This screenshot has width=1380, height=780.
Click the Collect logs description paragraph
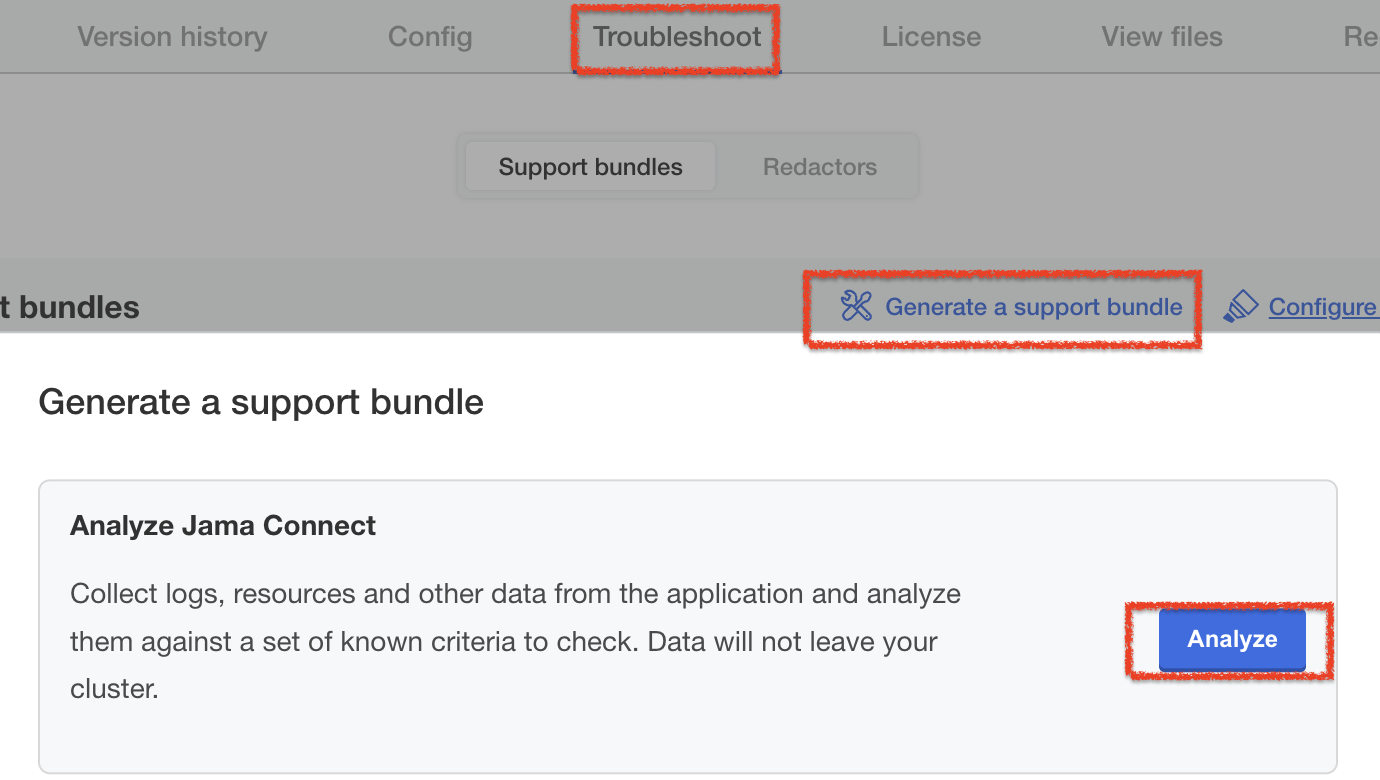pyautogui.click(x=515, y=641)
